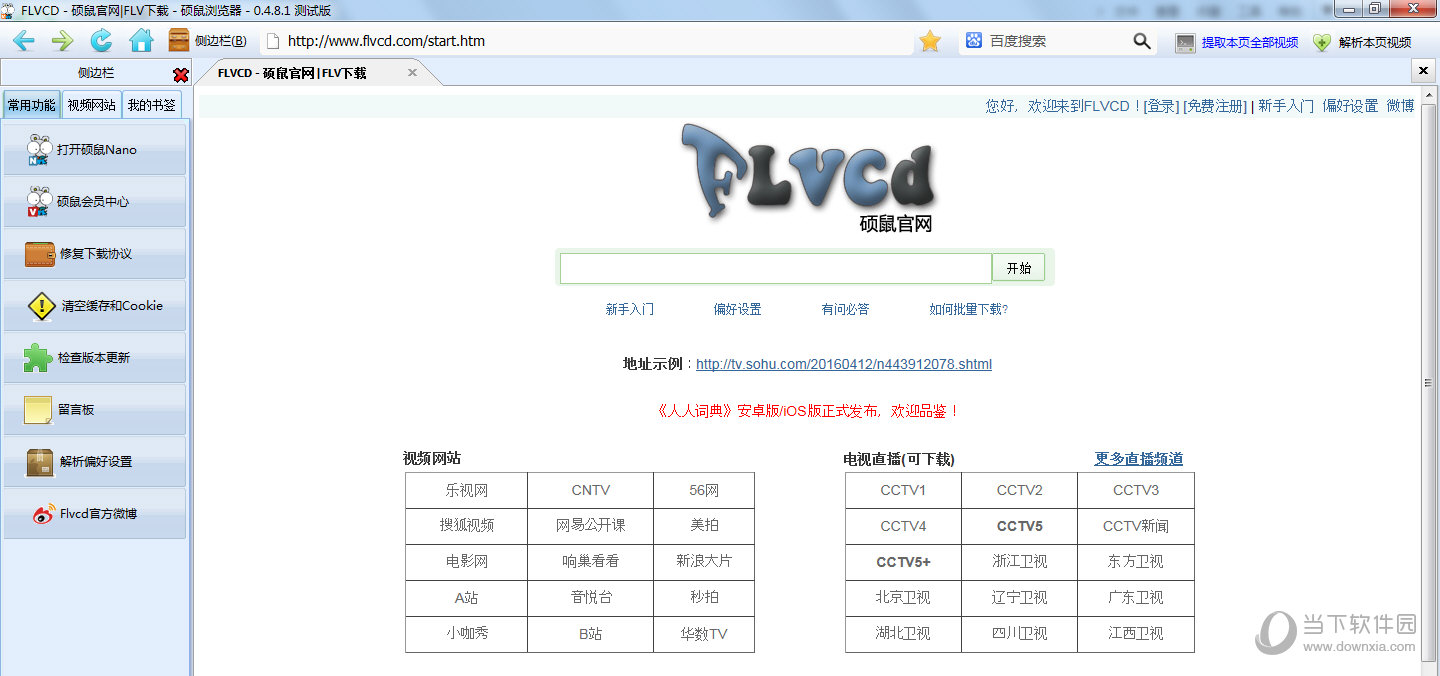Click 修复下载协议 in the sidebar
This screenshot has width=1440, height=676.
tap(95, 253)
